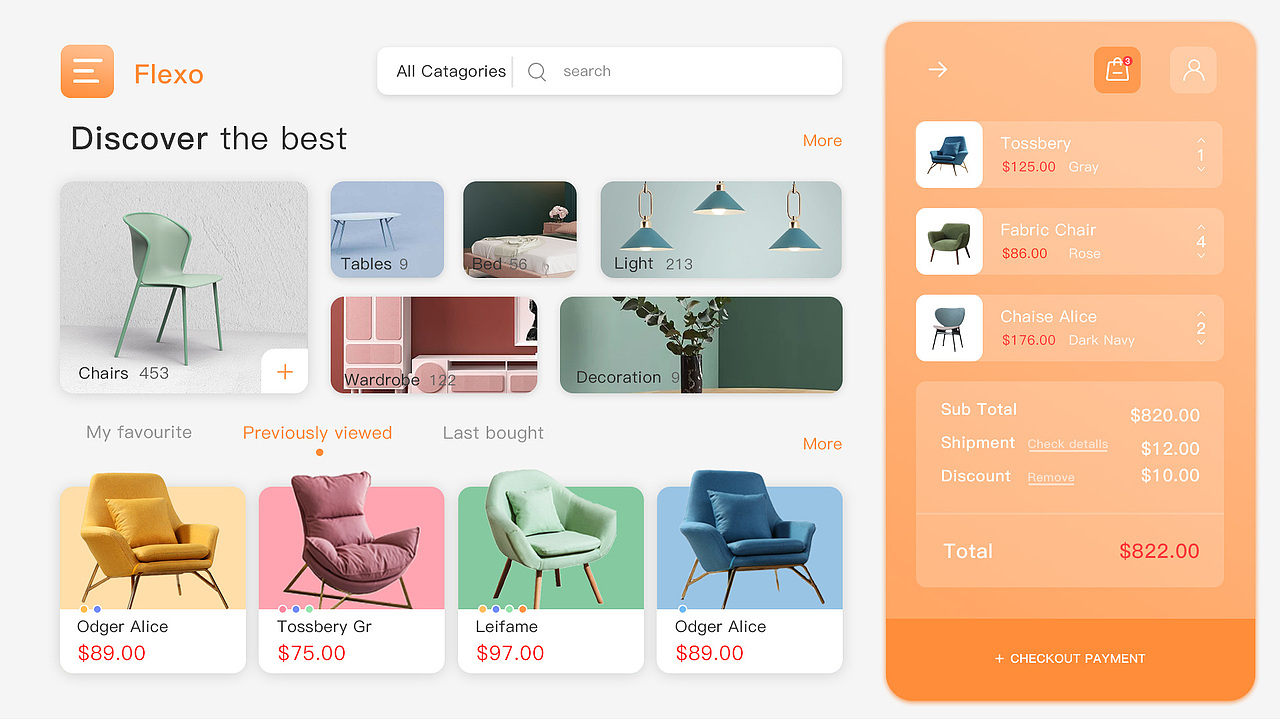The width and height of the screenshot is (1280, 720).
Task: Click the search magnifier icon
Action: (537, 72)
